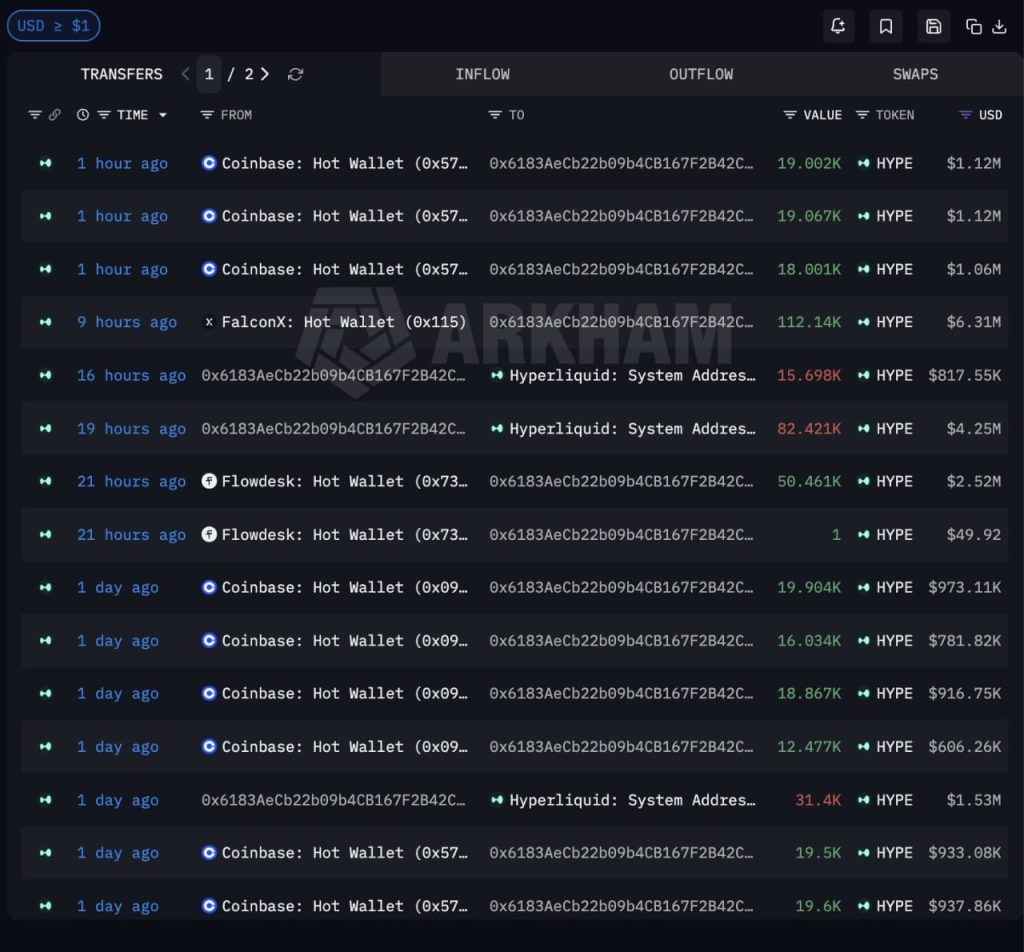The image size is (1024, 952).
Task: Click the USD ≥ $1 filter chip
Action: [54, 26]
